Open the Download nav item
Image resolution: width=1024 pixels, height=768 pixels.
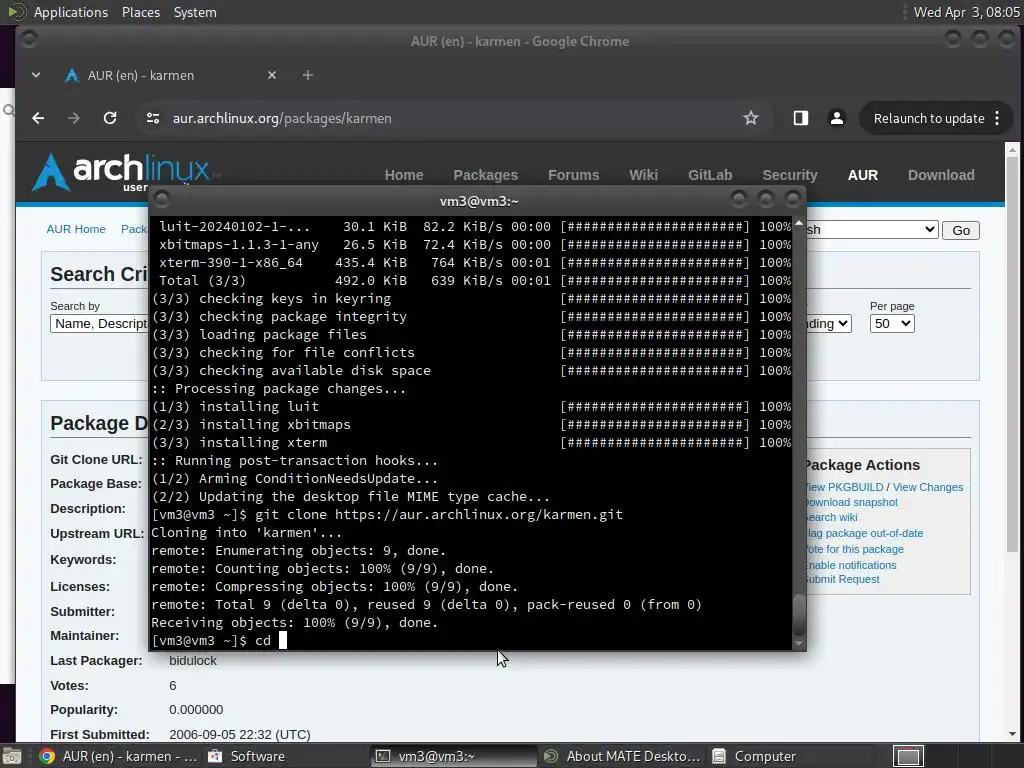coord(941,175)
